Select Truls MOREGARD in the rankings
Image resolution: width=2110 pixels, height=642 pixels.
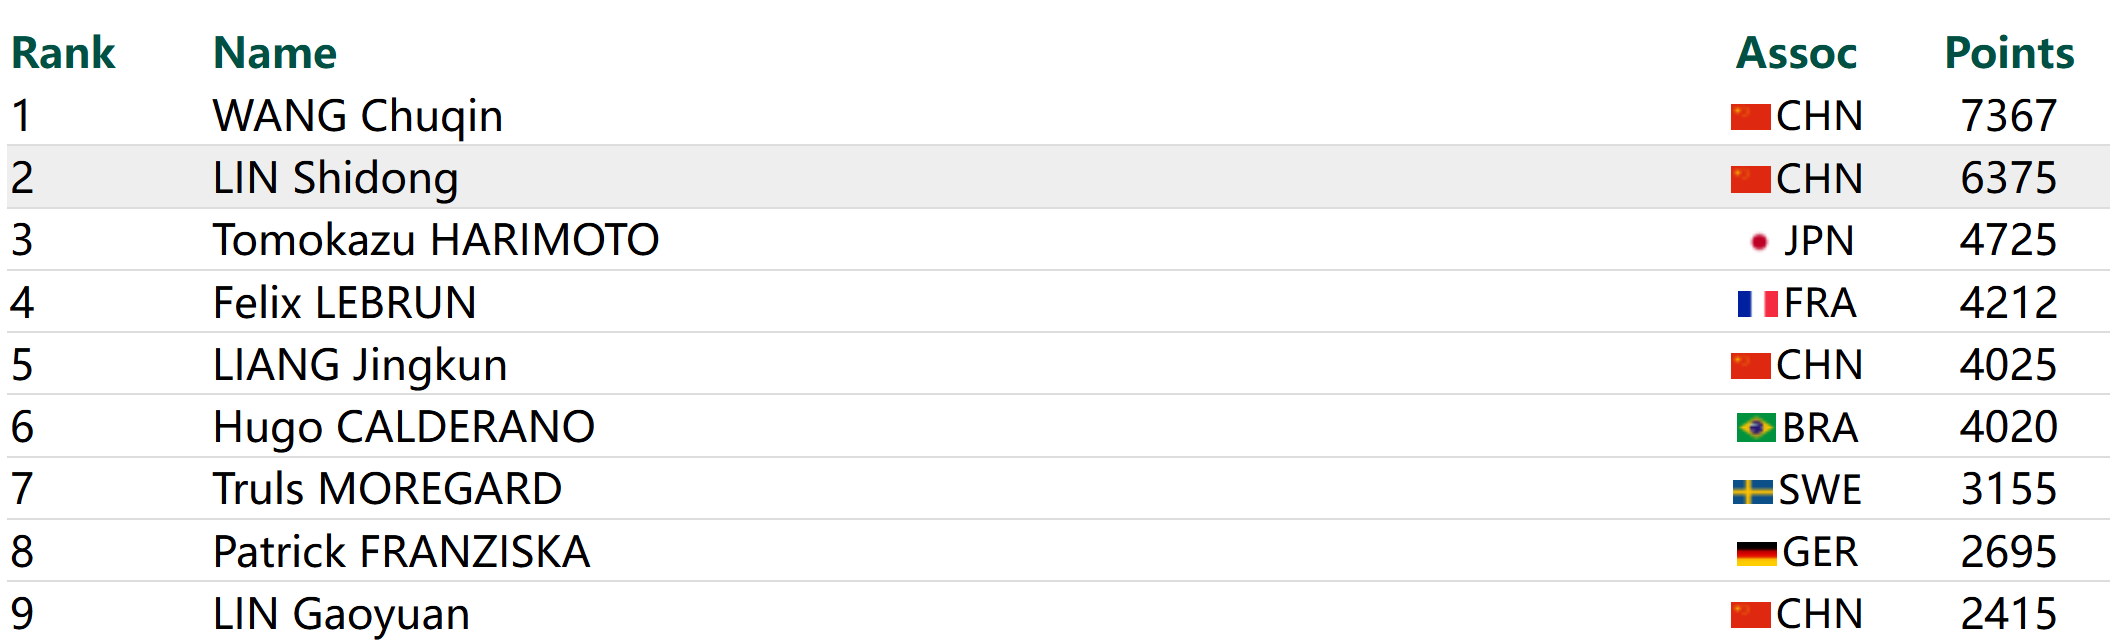point(387,489)
